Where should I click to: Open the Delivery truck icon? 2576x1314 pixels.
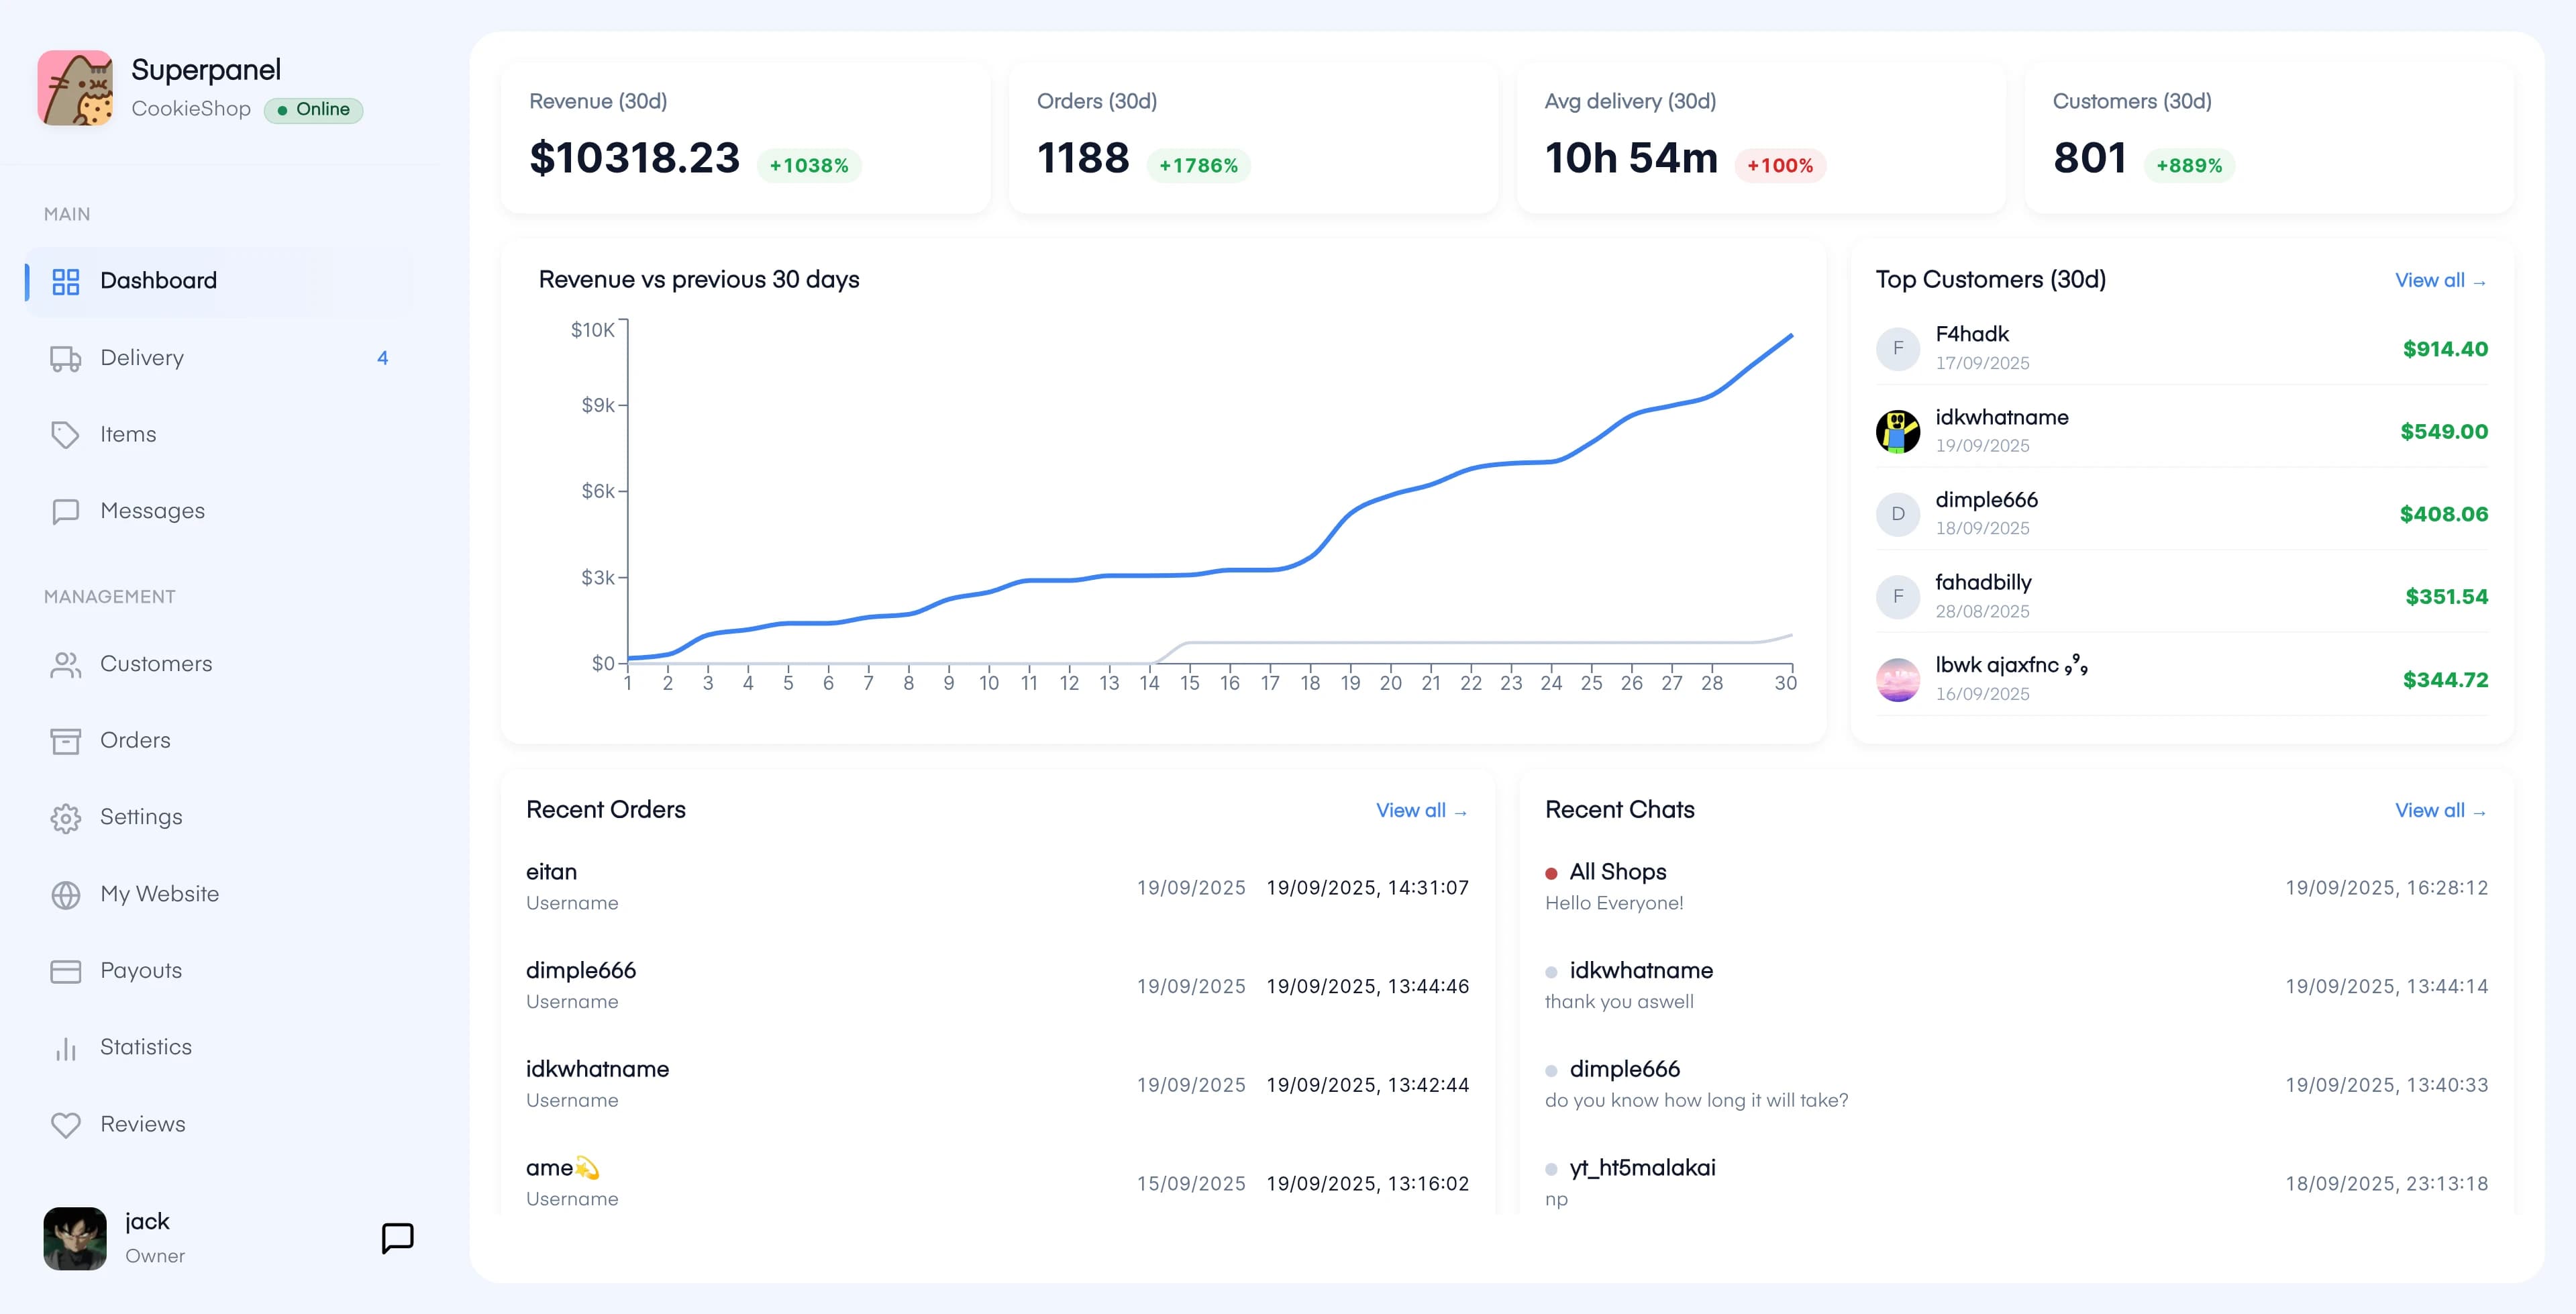click(65, 358)
